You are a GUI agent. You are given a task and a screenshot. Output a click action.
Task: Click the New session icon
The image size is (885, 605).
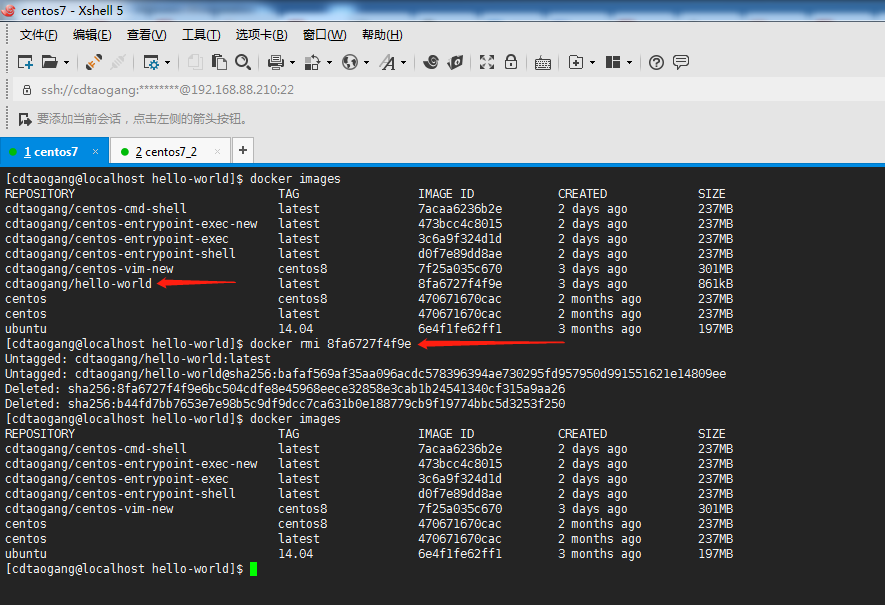[25, 62]
